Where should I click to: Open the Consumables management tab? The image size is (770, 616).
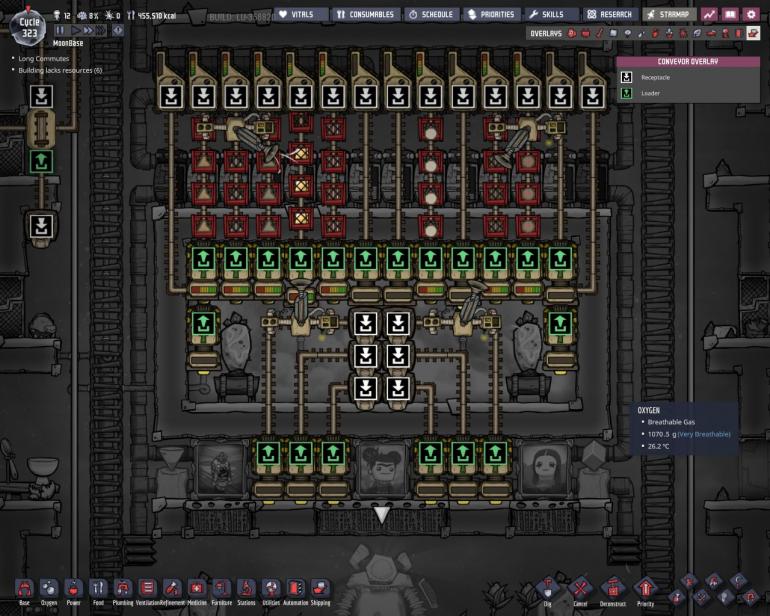(x=365, y=14)
